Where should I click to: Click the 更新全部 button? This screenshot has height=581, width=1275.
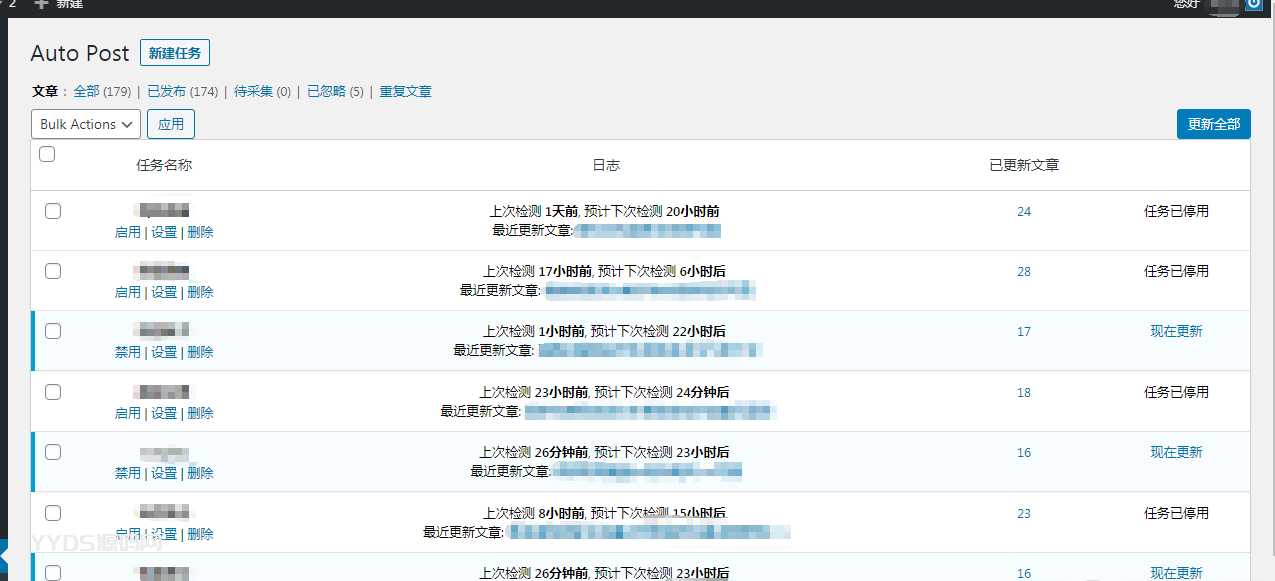1214,124
